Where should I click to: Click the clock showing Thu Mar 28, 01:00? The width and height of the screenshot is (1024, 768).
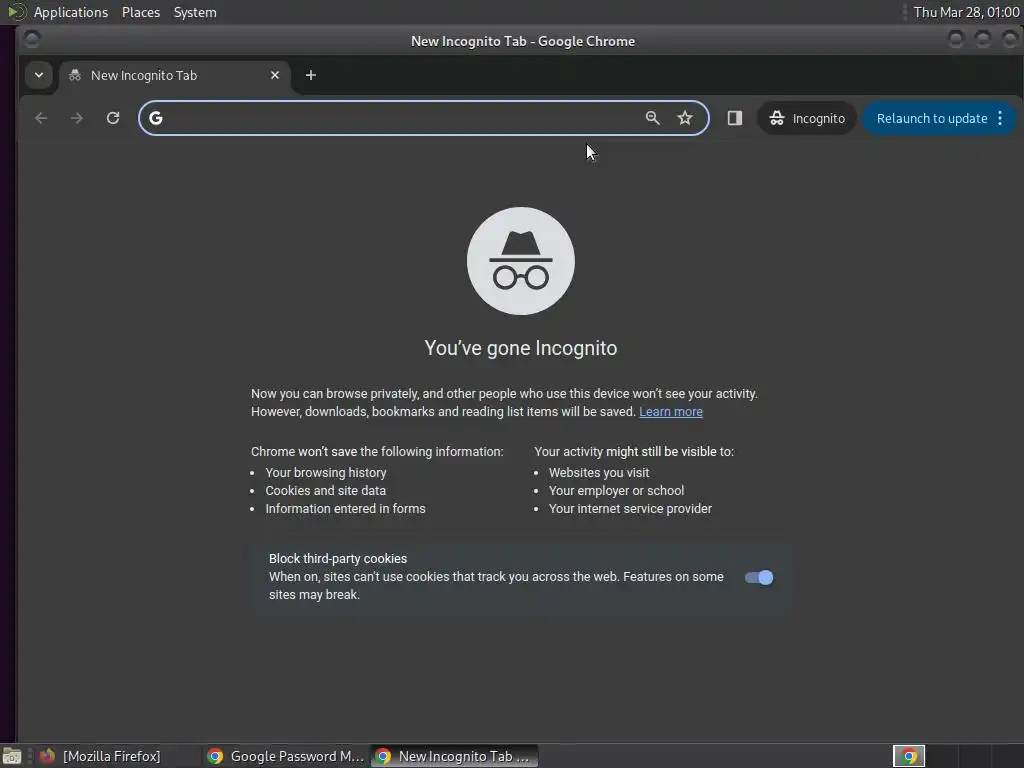pos(966,12)
